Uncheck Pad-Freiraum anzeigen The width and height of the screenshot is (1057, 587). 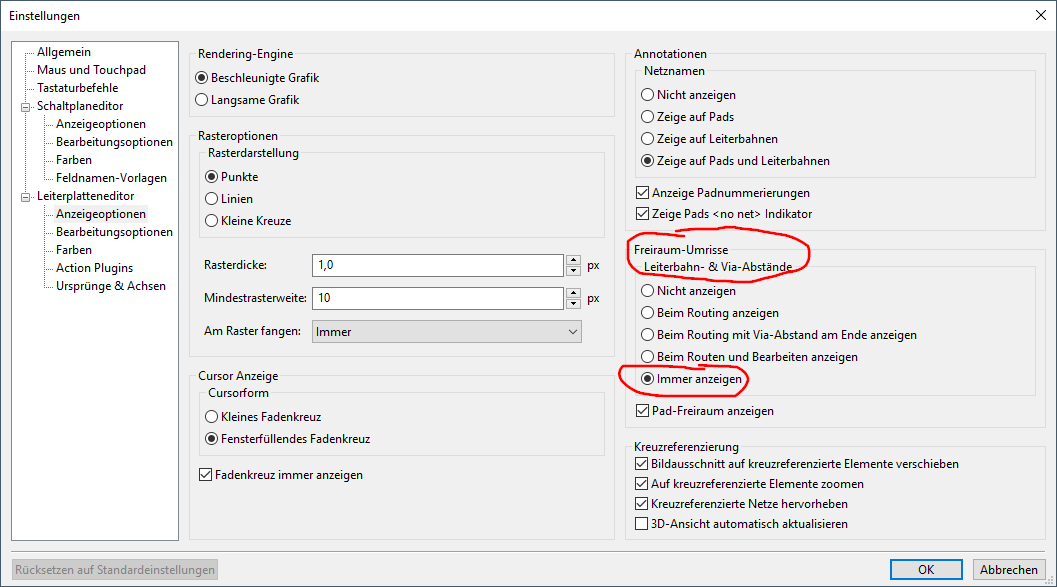[704, 410]
